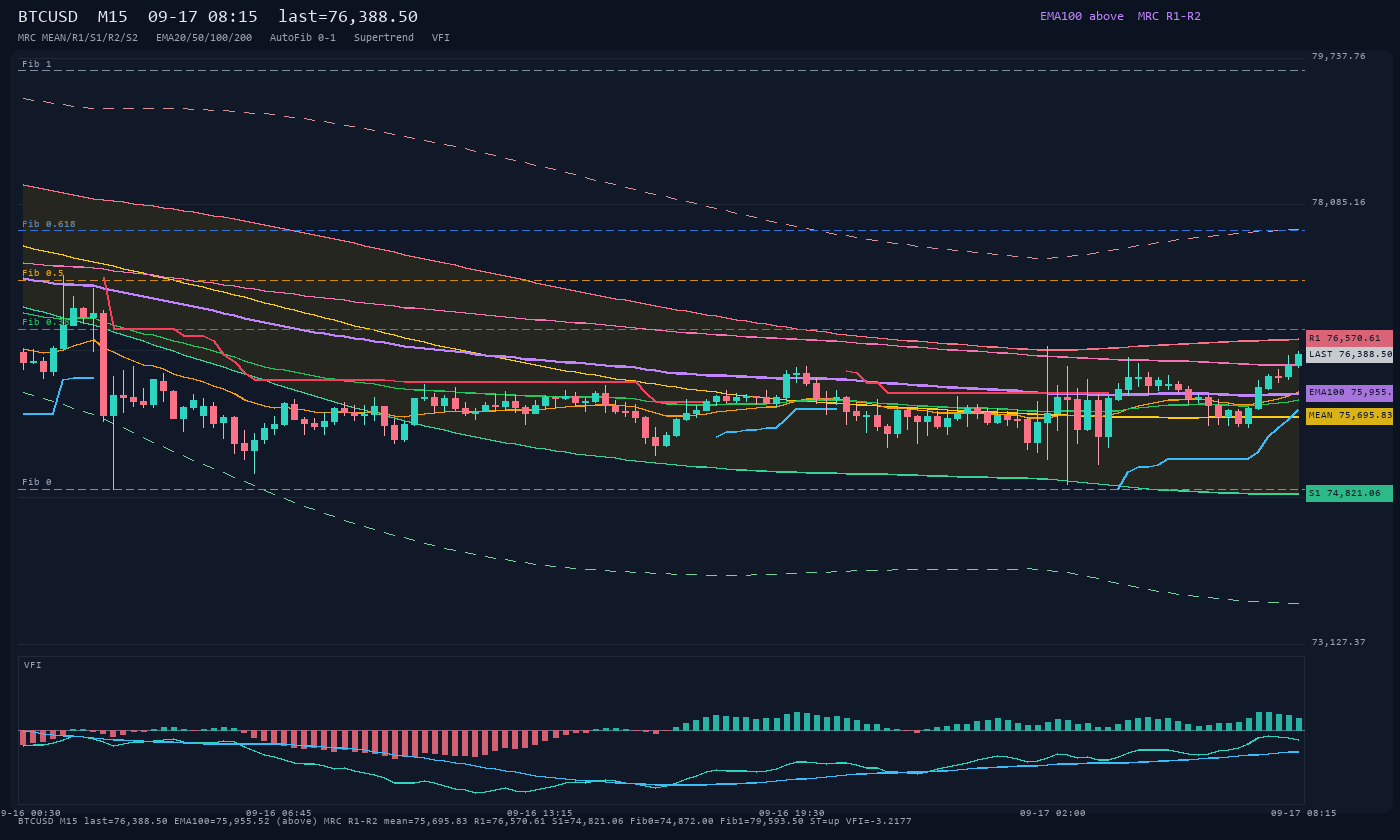
Task: Click the BTCUSD symbol in the chart title
Action: (x=48, y=17)
